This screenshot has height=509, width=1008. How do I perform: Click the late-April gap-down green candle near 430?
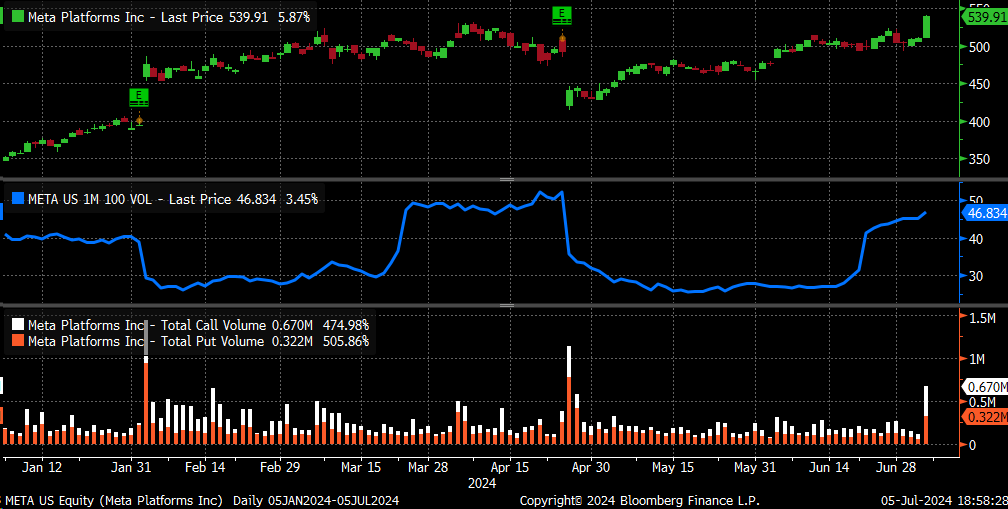point(570,98)
